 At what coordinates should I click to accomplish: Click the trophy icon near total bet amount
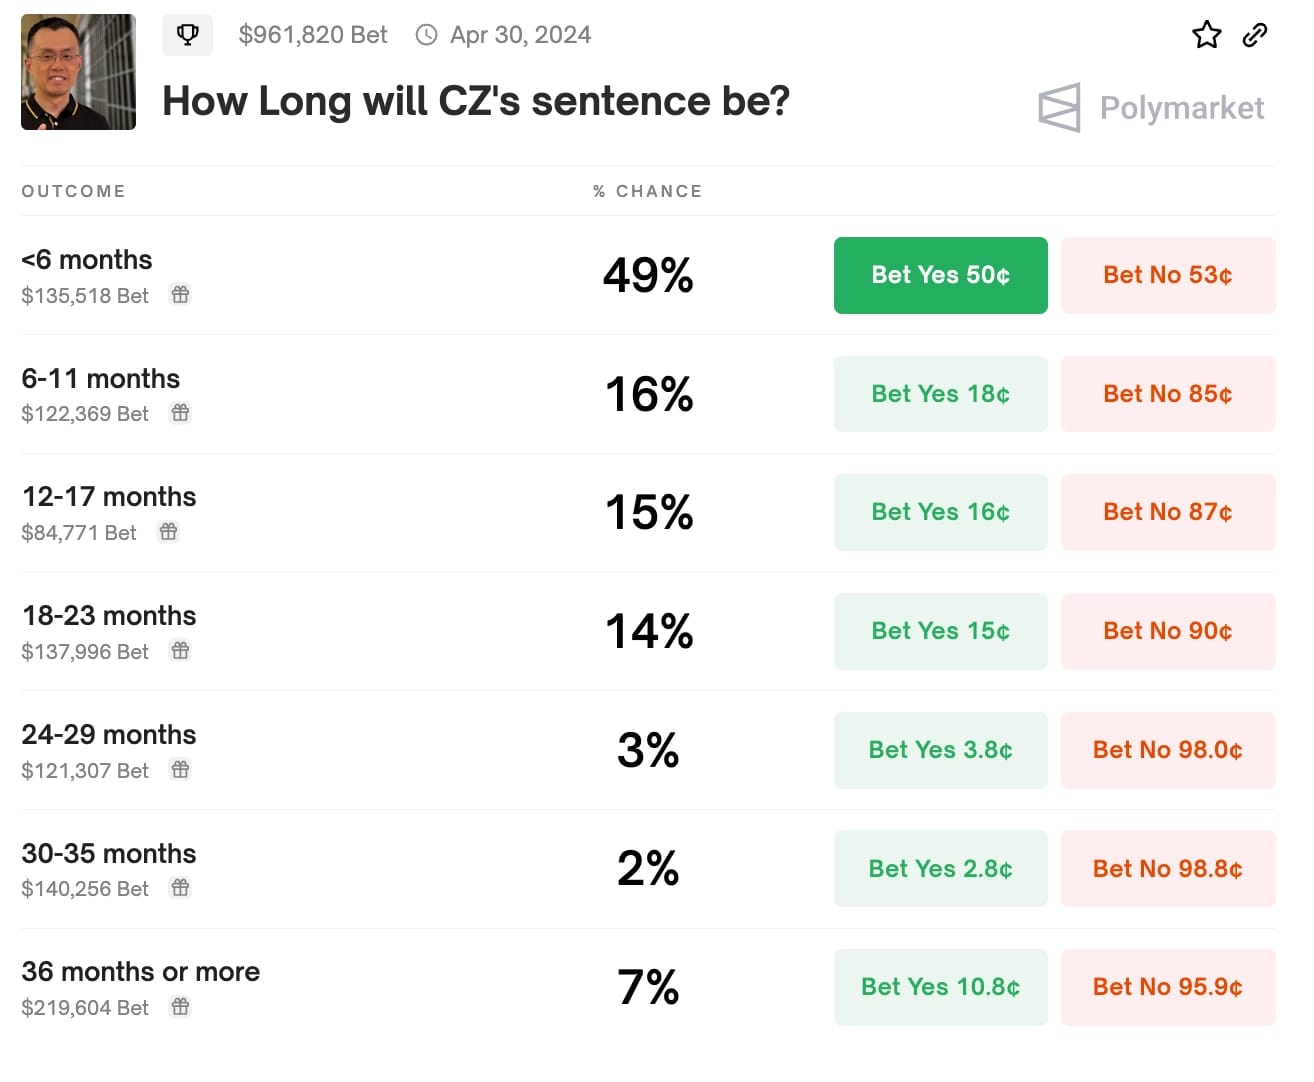pyautogui.click(x=188, y=34)
